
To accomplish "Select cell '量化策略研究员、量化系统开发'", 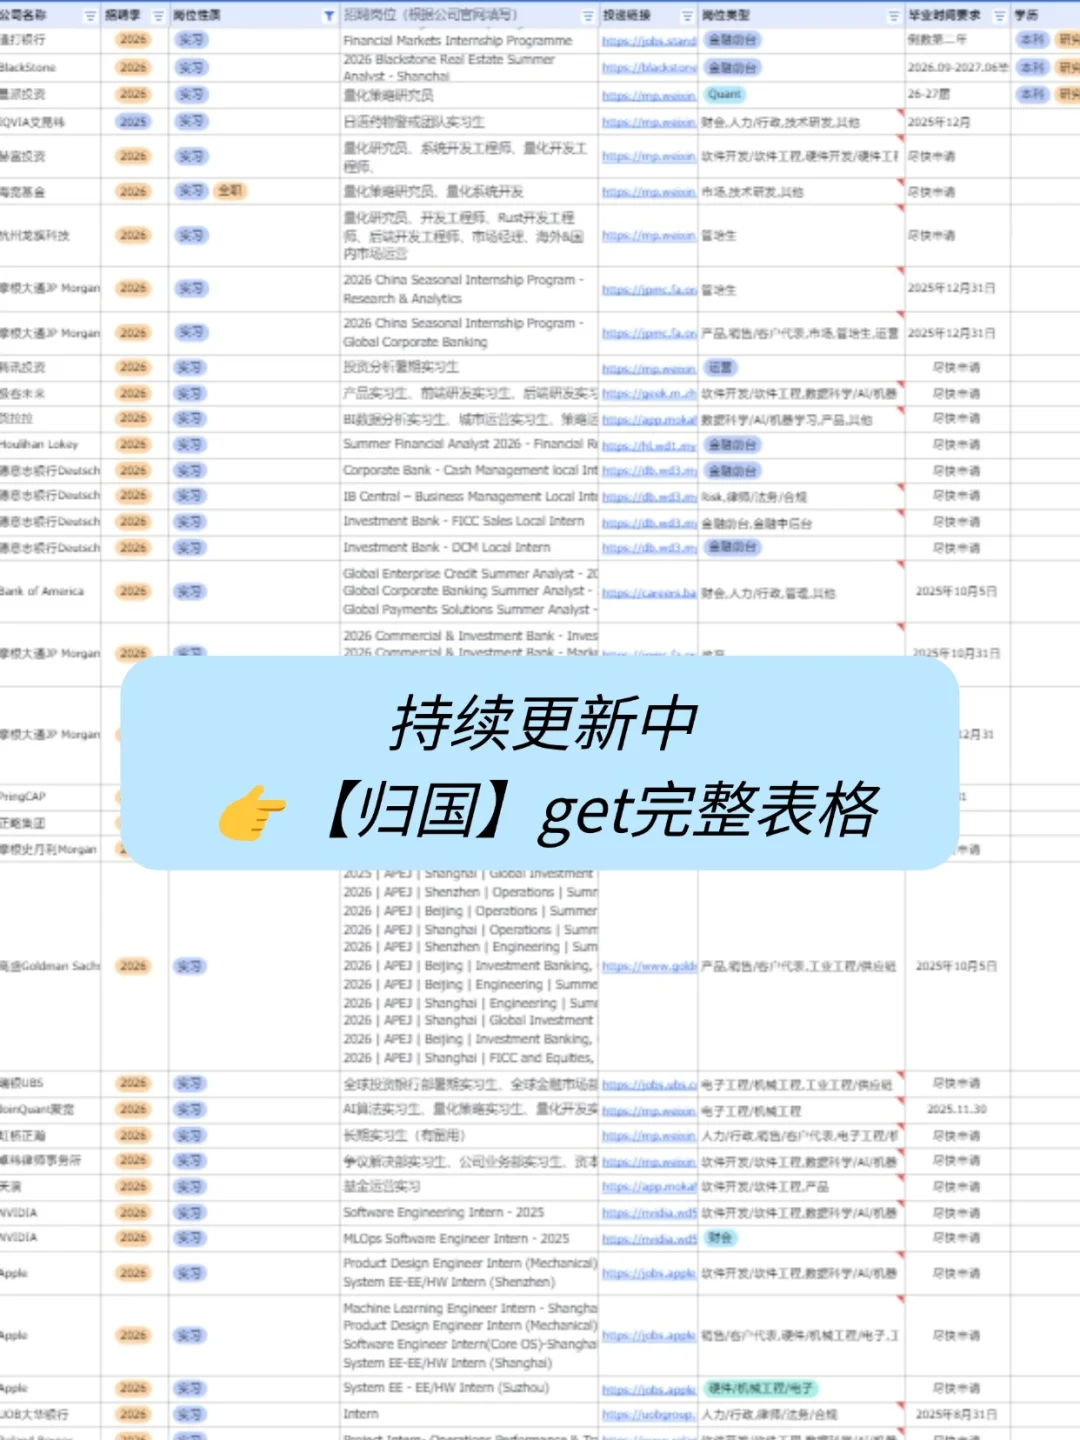I will 469,191.
